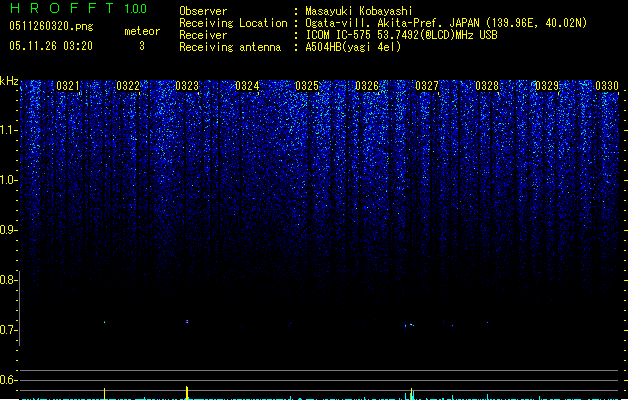Click the Receiving Location label
629x400 pixels.
(233, 23)
